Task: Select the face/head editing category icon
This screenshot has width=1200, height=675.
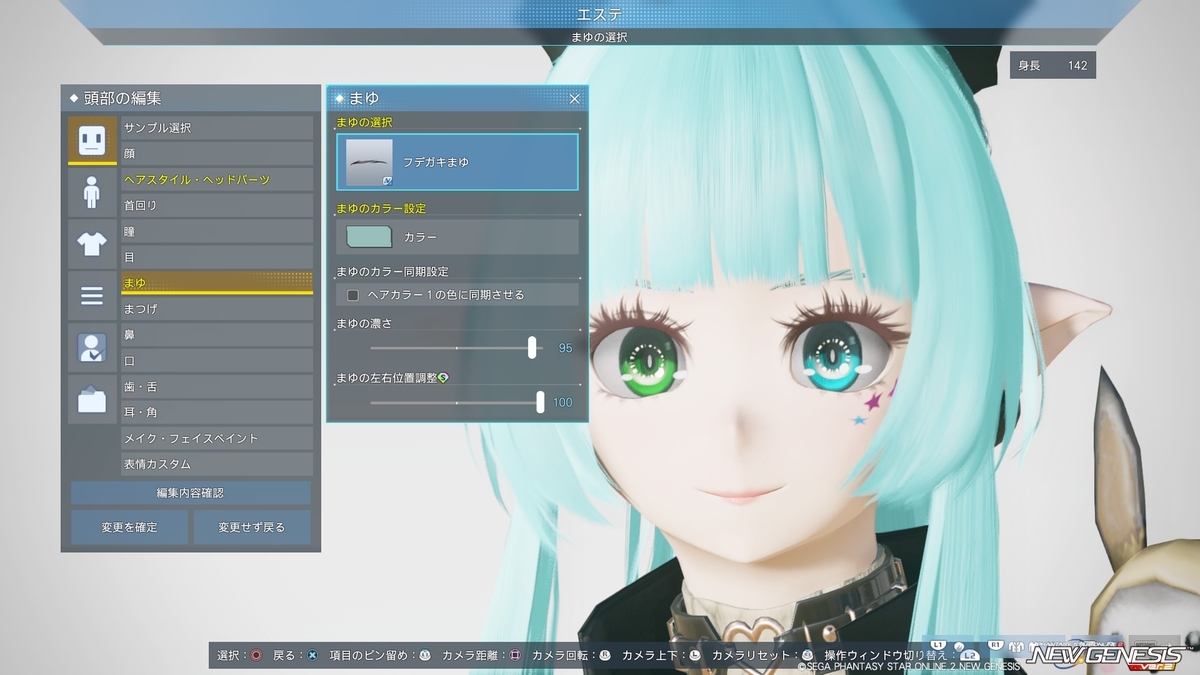Action: pos(92,140)
